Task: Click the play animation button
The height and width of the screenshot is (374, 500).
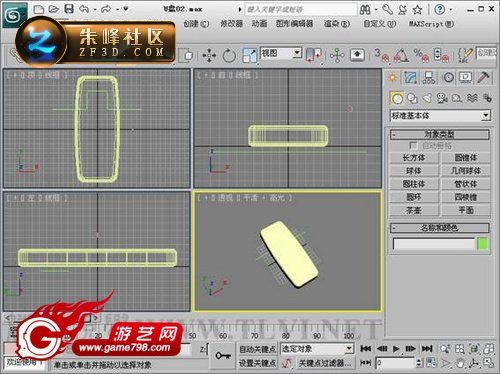Action: click(396, 349)
